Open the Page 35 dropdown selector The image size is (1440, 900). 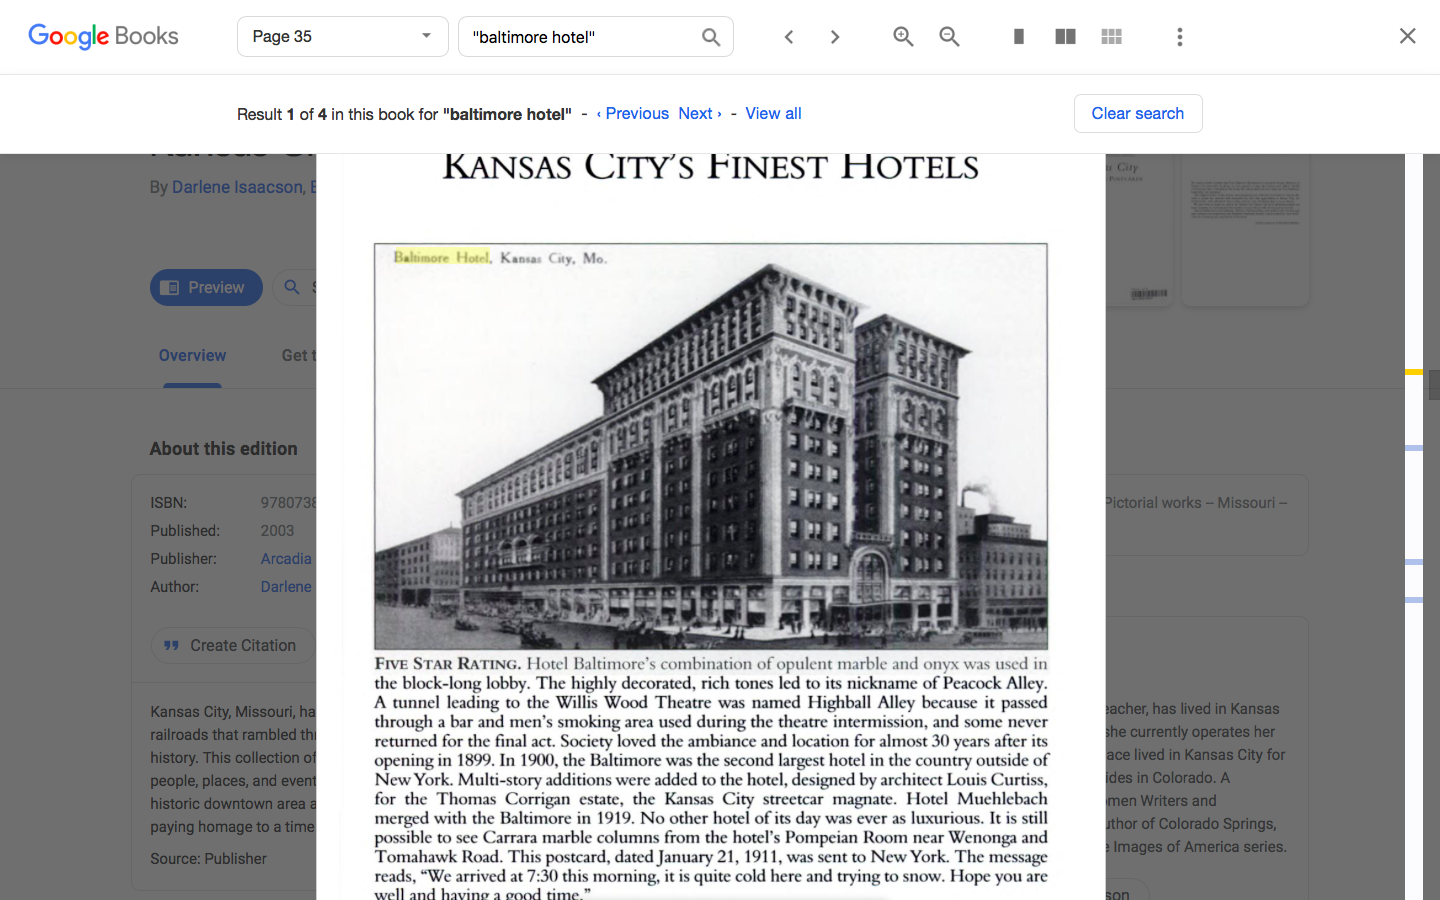point(342,37)
